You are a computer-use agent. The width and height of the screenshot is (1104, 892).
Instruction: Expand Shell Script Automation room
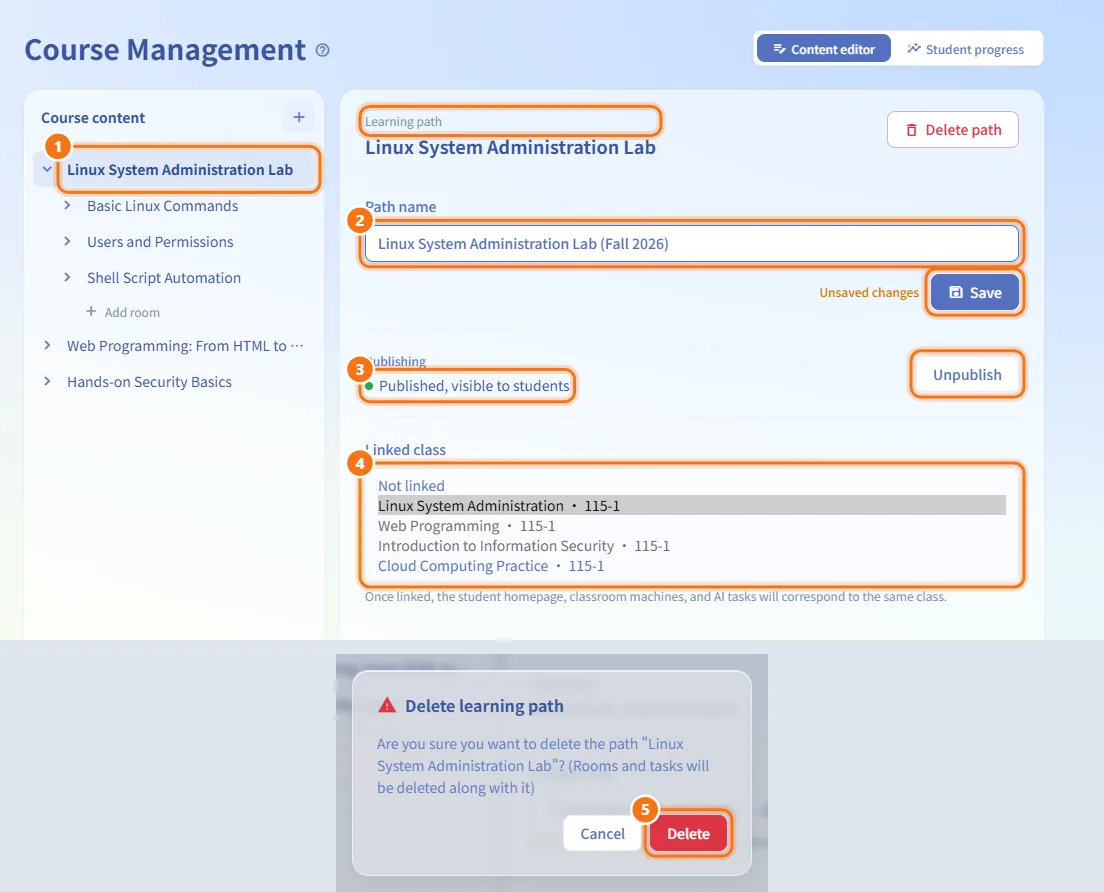pos(67,277)
